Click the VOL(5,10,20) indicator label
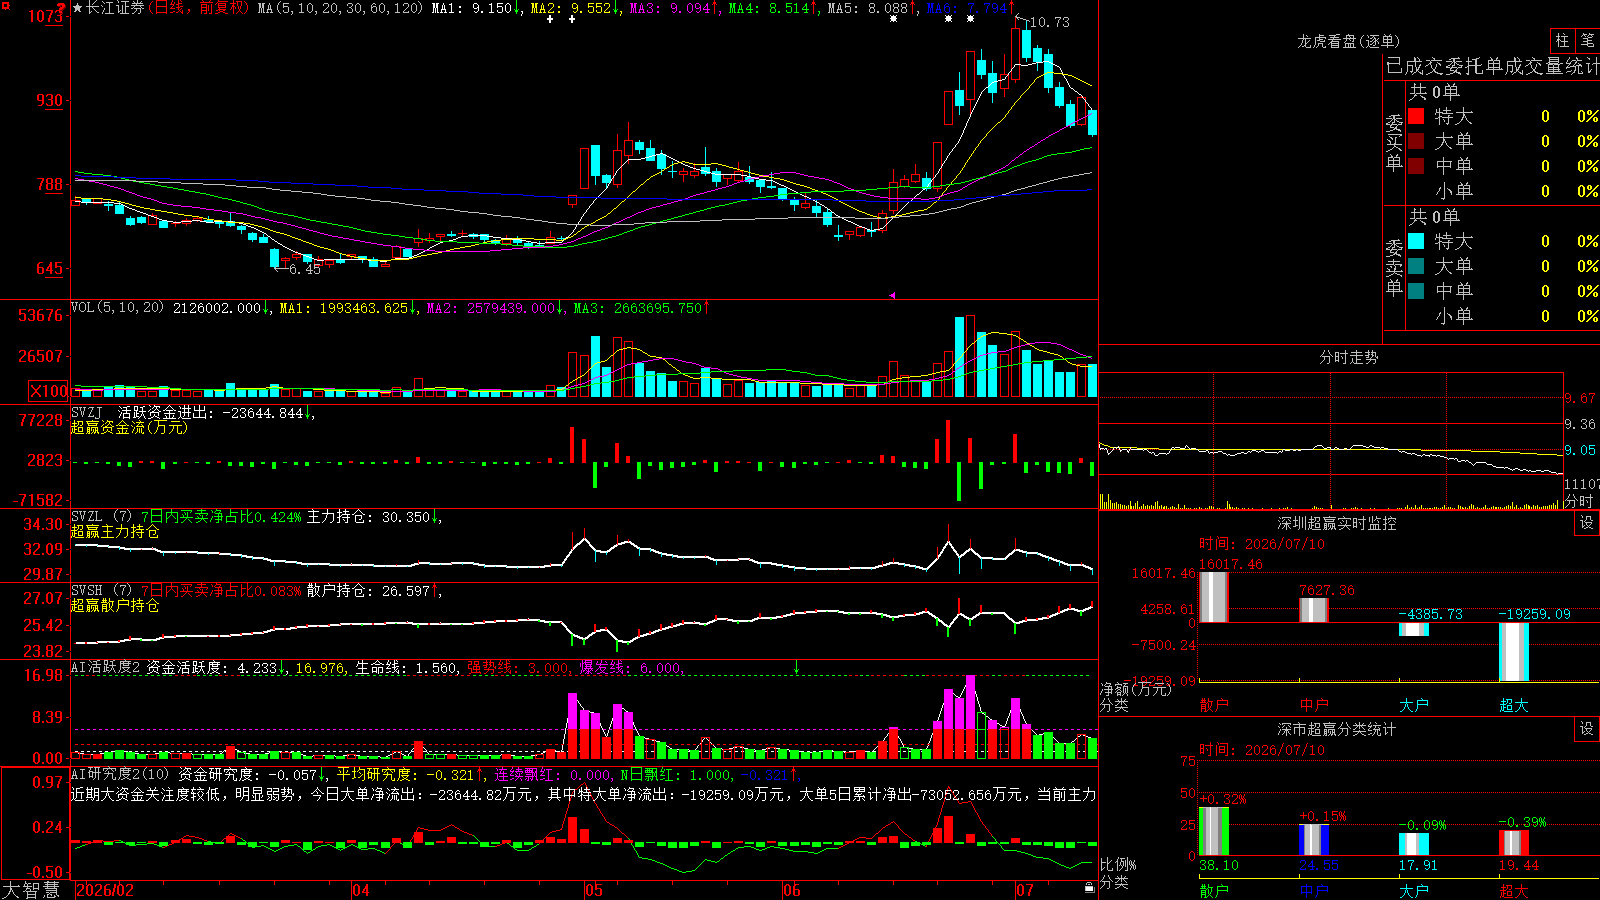Screen dimensions: 1600x900 pos(117,308)
